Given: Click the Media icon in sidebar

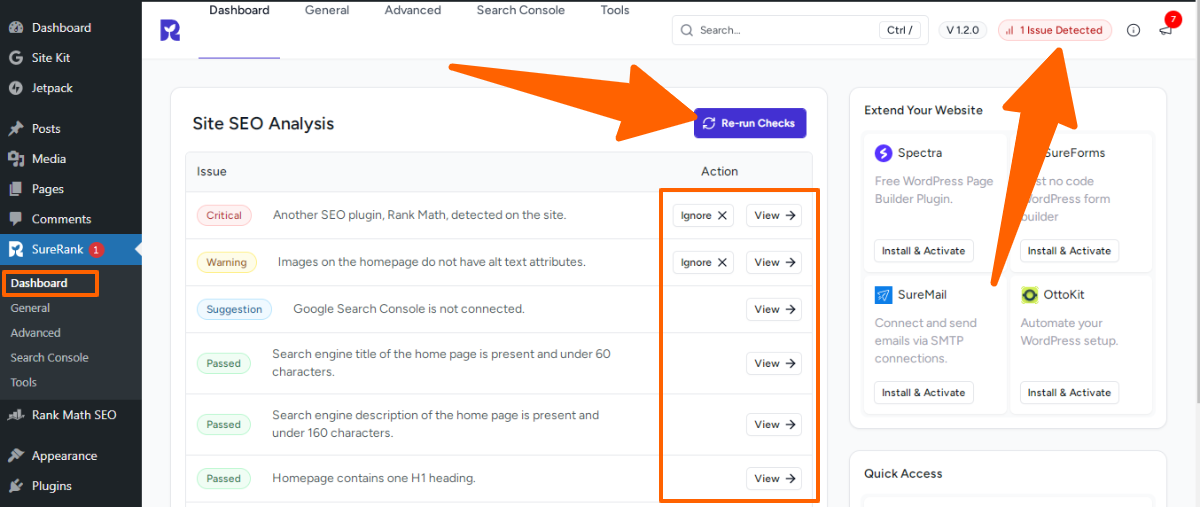Looking at the screenshot, I should click(15, 158).
